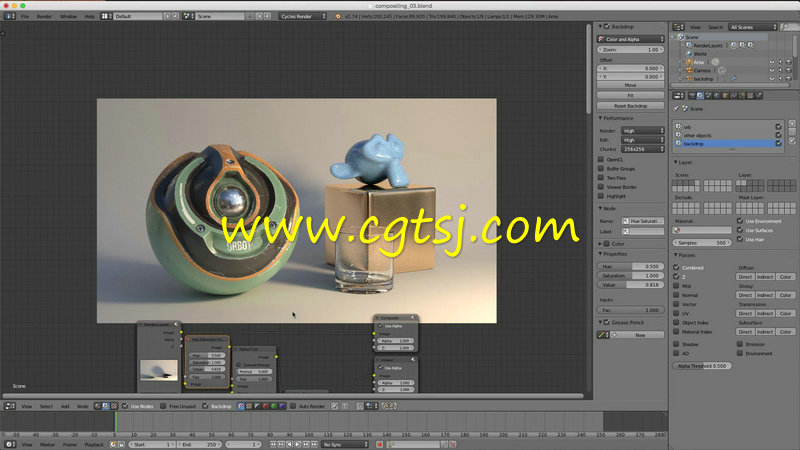
Task: Open the timeline Marker menu
Action: pyautogui.click(x=47, y=444)
